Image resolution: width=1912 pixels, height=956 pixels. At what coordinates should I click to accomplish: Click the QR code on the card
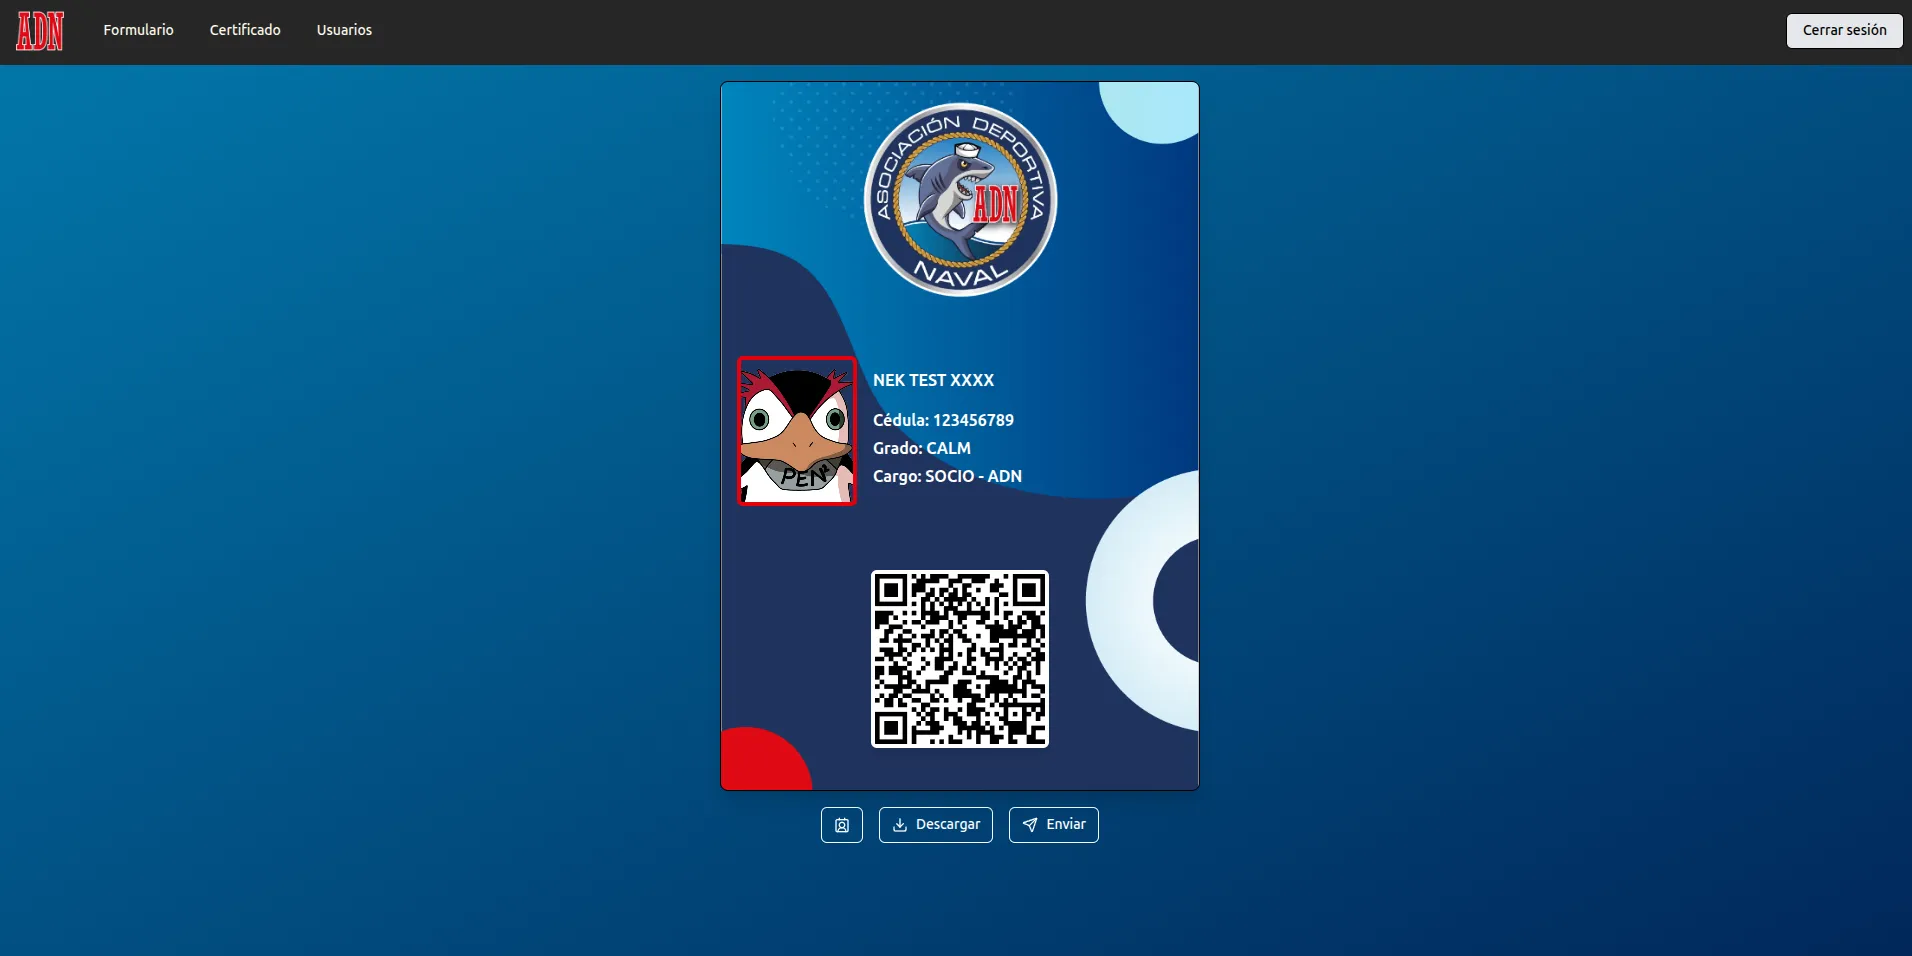point(959,658)
